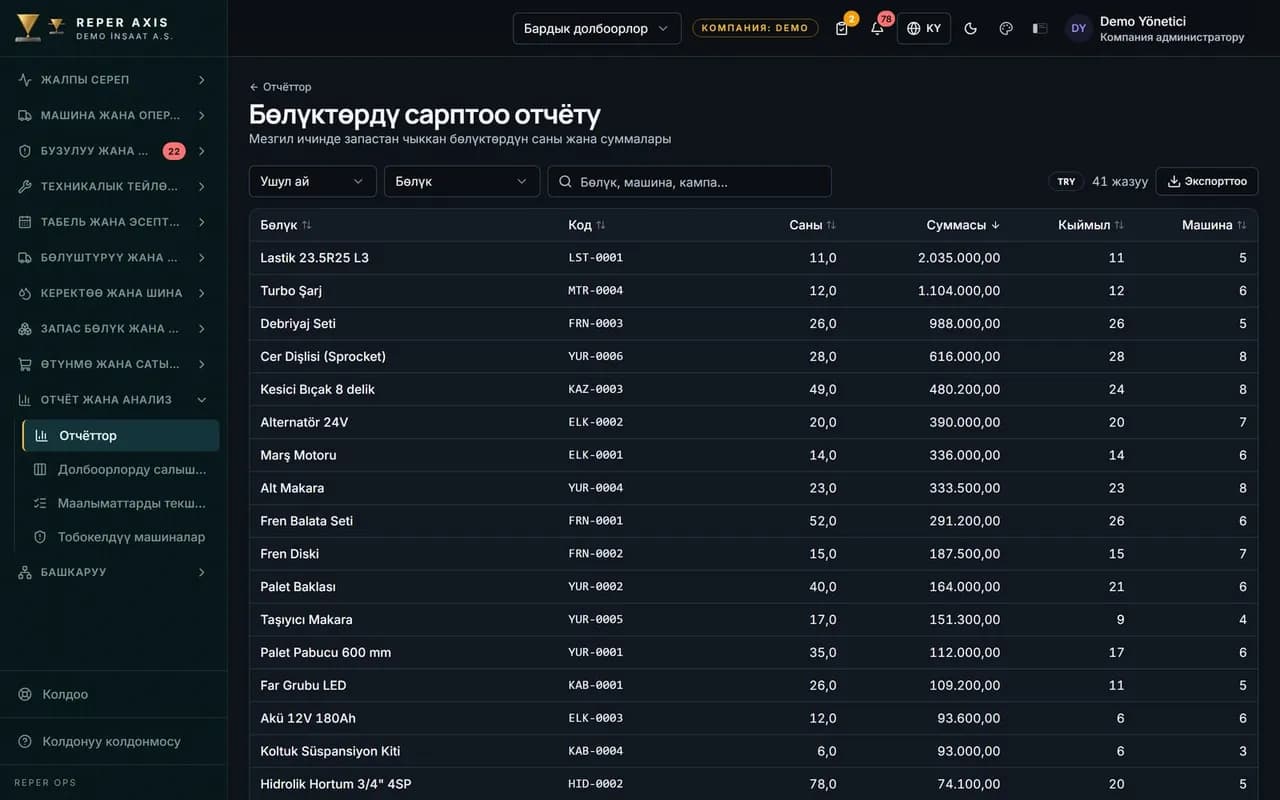Toggle sidebar layout icon in header
Image resolution: width=1280 pixels, height=800 pixels.
(x=1040, y=28)
